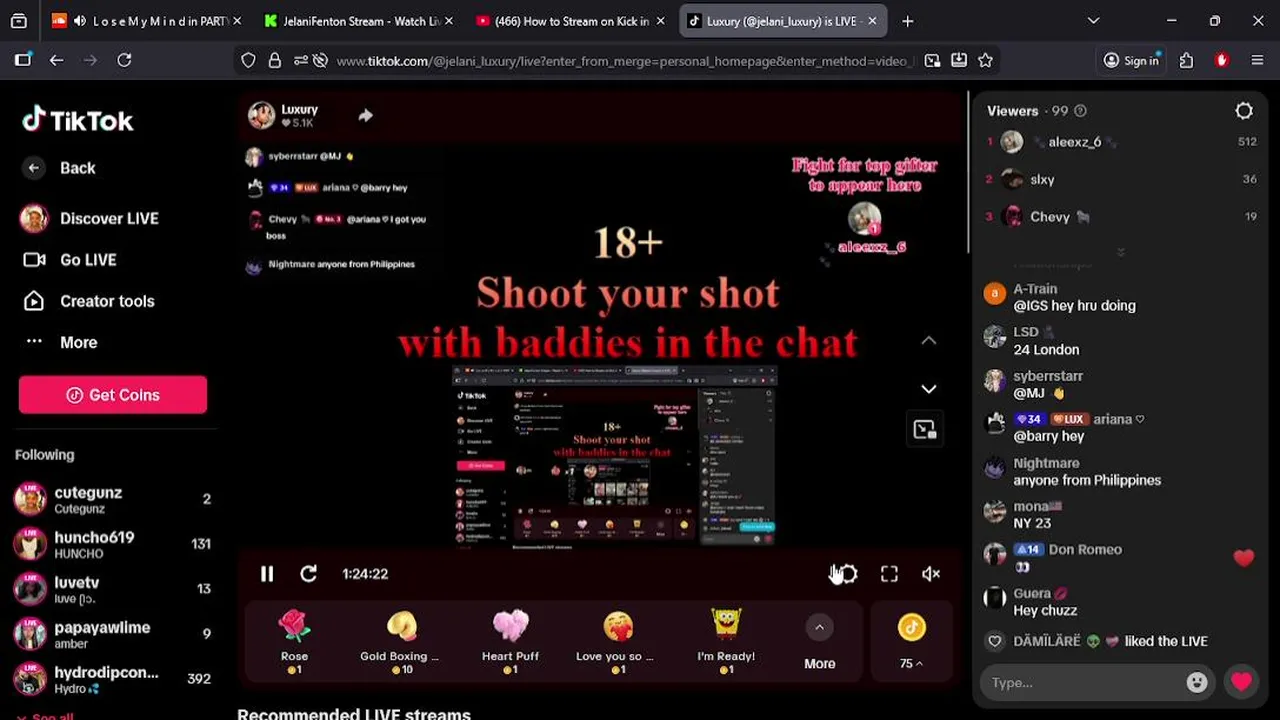Open More menu in sidebar
This screenshot has height=720, width=1280.
click(x=61, y=342)
